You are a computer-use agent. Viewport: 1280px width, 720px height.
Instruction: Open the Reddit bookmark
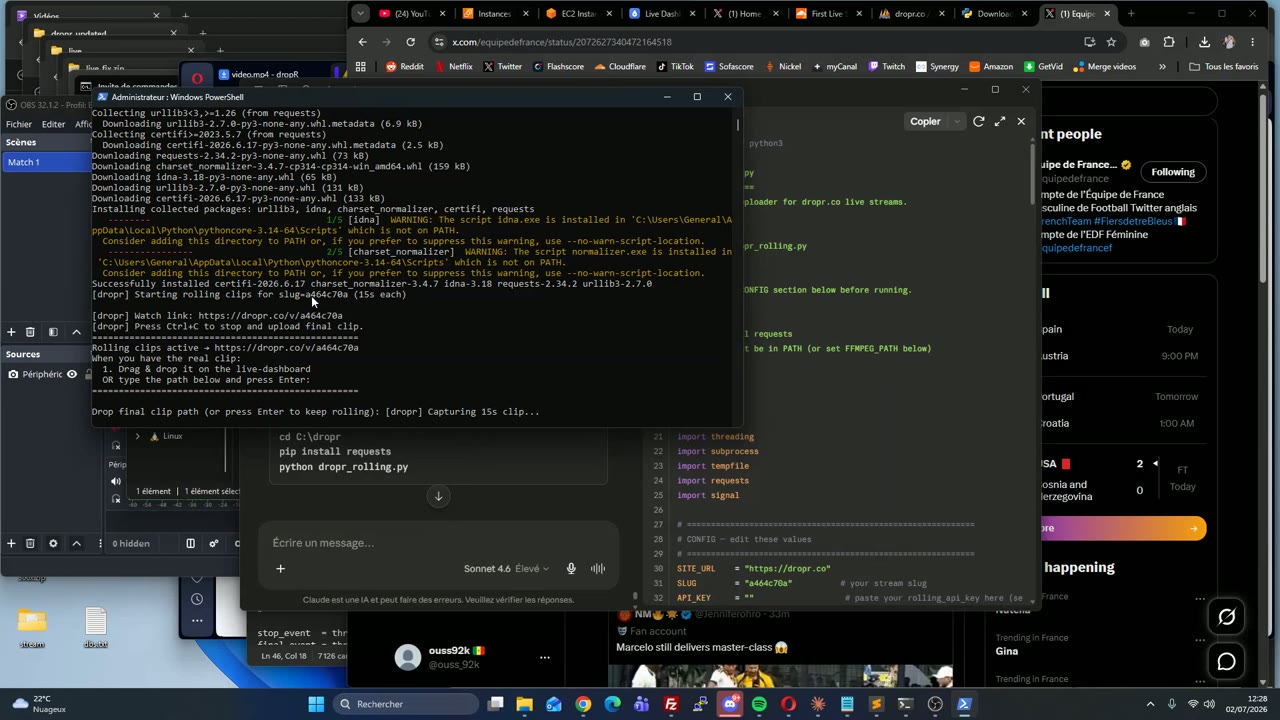point(404,67)
